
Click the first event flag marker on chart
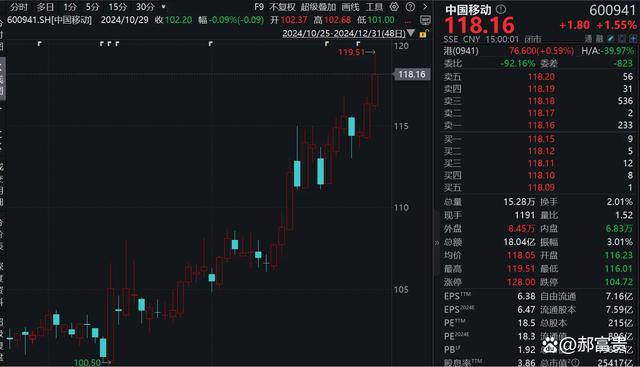click(x=40, y=43)
